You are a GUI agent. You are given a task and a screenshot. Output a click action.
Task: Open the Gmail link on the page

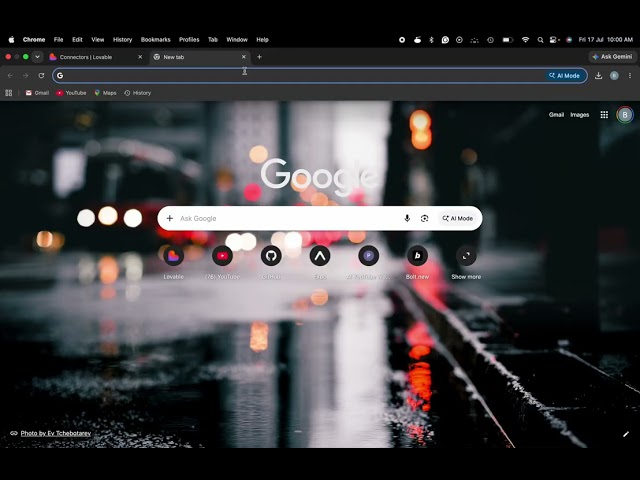pos(556,115)
